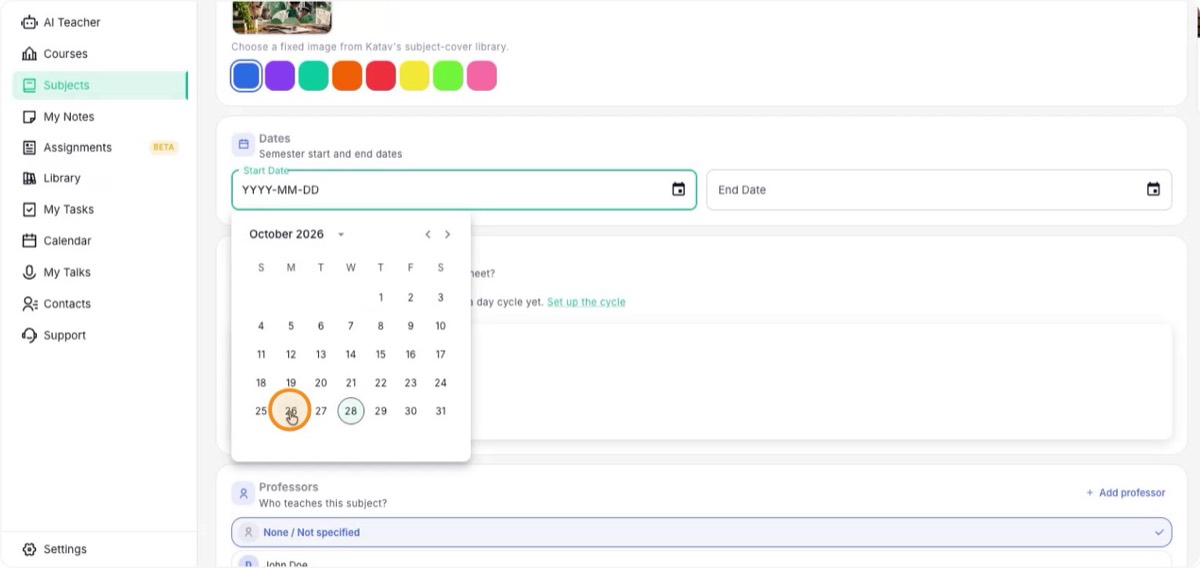Pick the teal green color swatch

point(314,76)
